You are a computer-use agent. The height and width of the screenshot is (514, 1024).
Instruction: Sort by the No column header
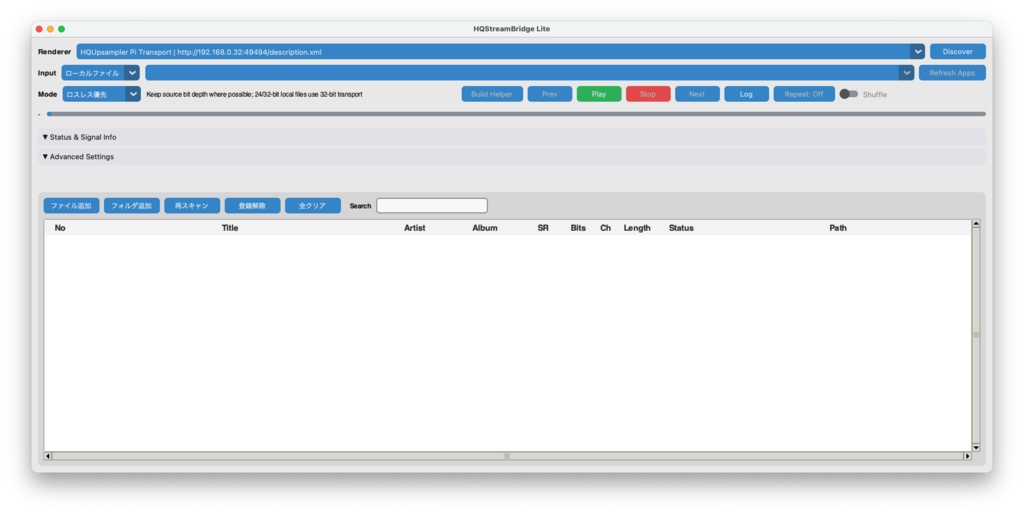click(x=60, y=228)
